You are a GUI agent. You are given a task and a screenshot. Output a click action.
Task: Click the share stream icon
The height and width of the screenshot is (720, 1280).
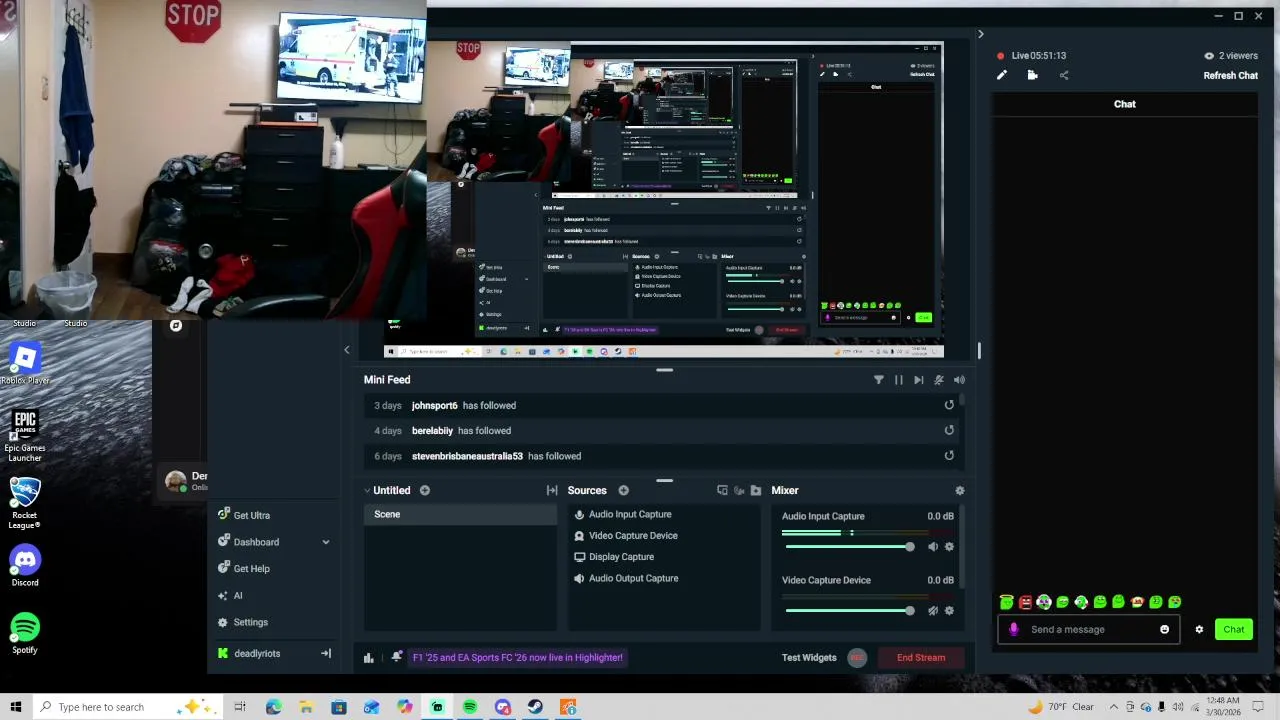1064,75
